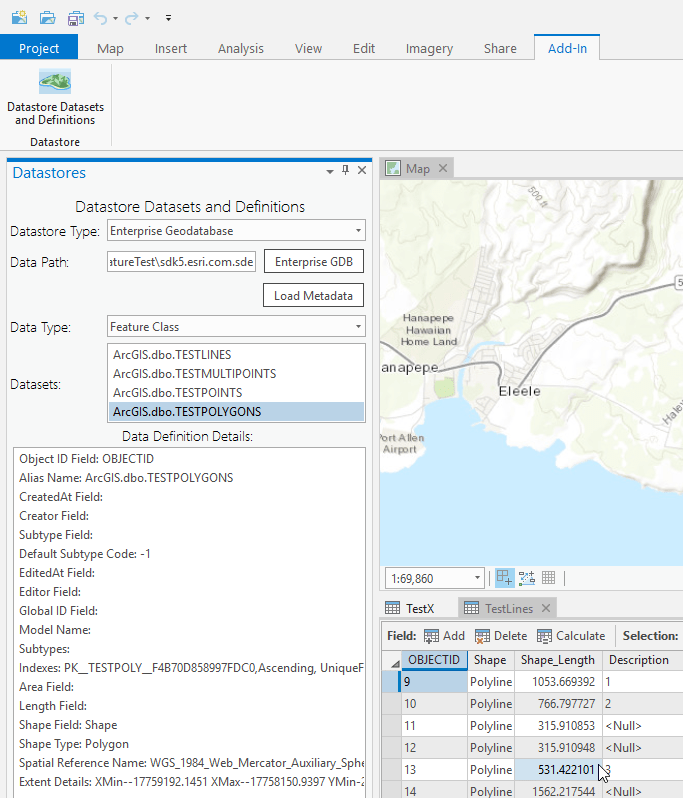
Task: Expand the Datastore Type dropdown
Action: (358, 231)
